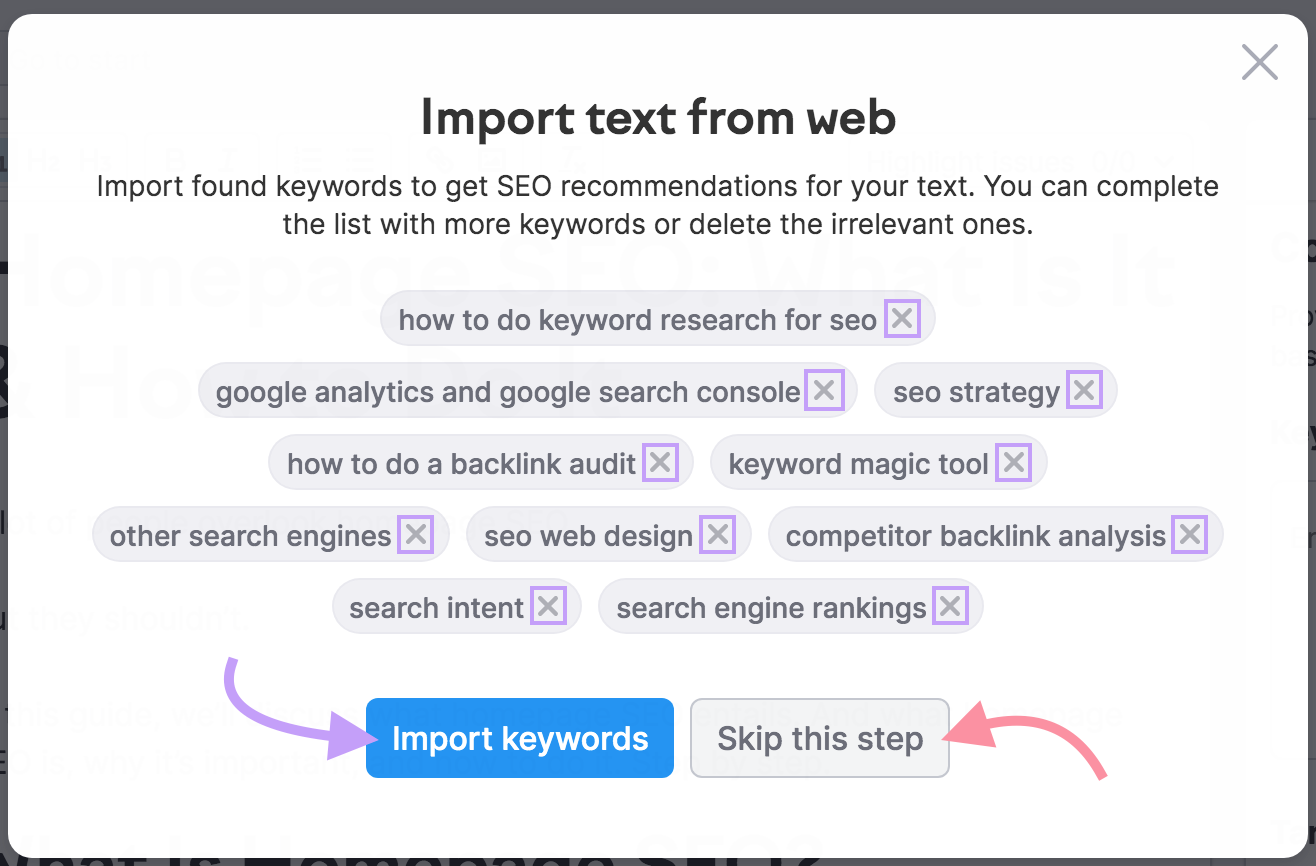The width and height of the screenshot is (1316, 866).
Task: Delete 'how to do a backlink audit' keyword
Action: click(x=660, y=464)
